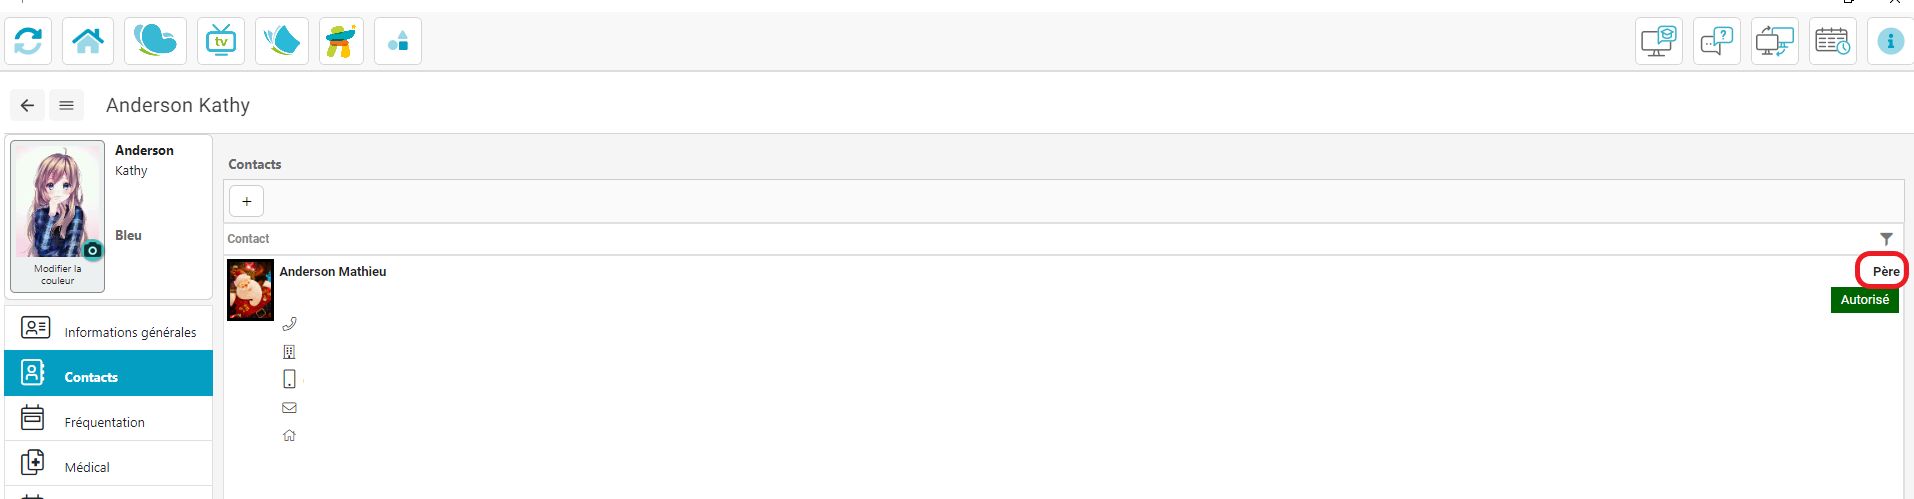Click the camera icon on Kathy's photo
1914x499 pixels.
click(92, 250)
